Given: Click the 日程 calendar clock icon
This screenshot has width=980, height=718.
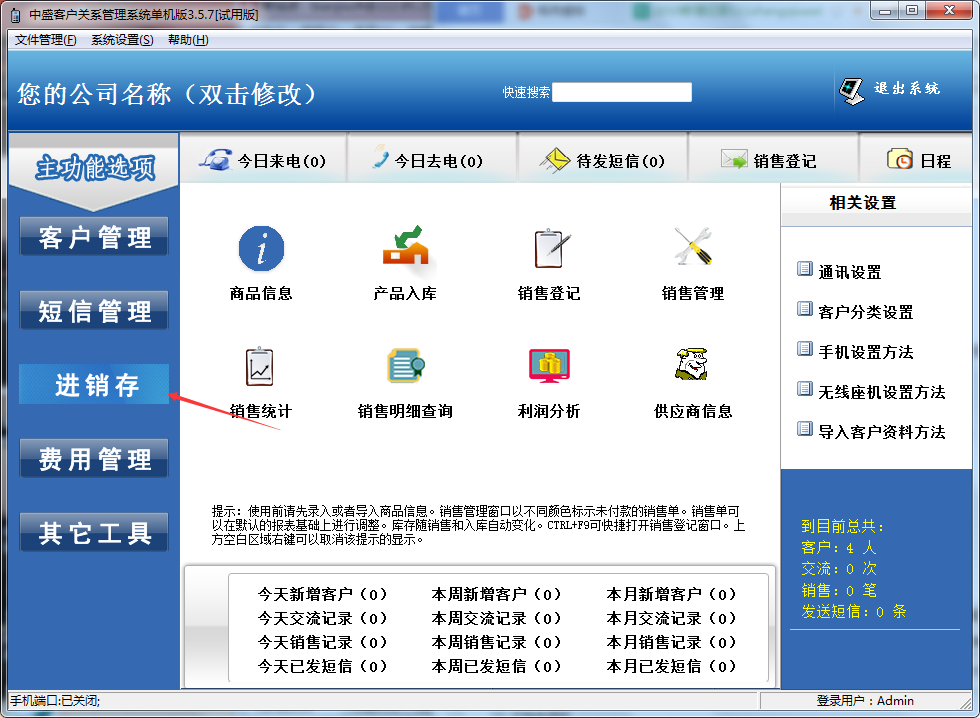Looking at the screenshot, I should click(x=900, y=159).
